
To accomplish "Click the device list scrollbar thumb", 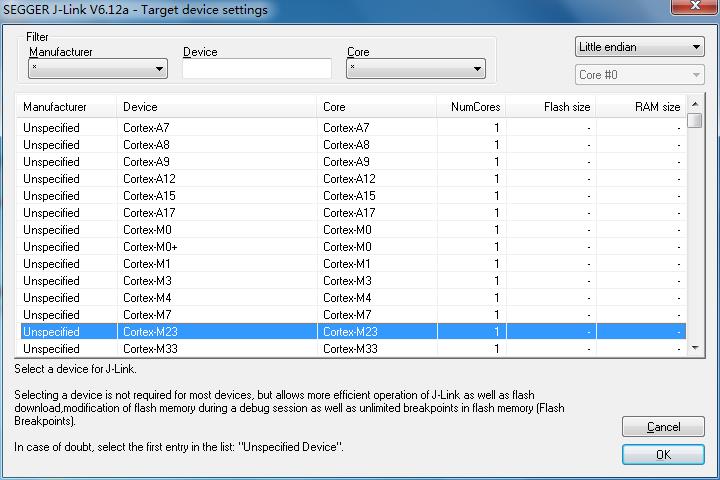I will pyautogui.click(x=695, y=120).
